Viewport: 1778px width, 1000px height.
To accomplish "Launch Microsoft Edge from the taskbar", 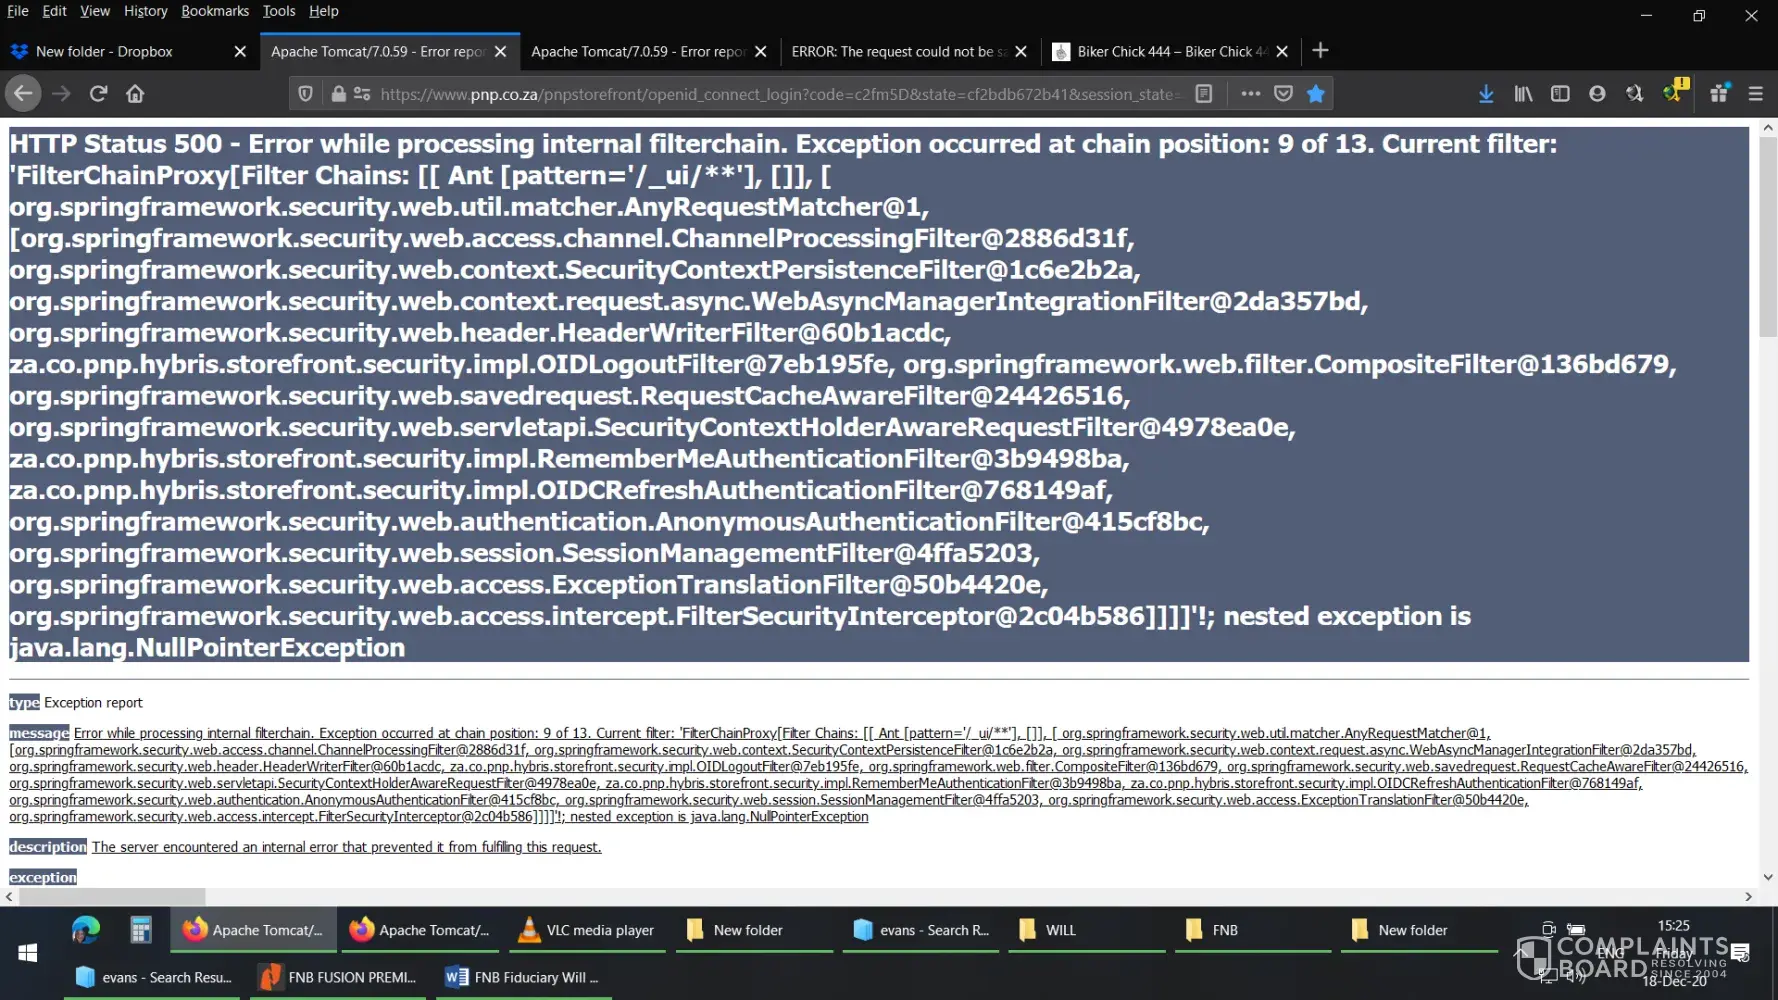I will pos(86,930).
